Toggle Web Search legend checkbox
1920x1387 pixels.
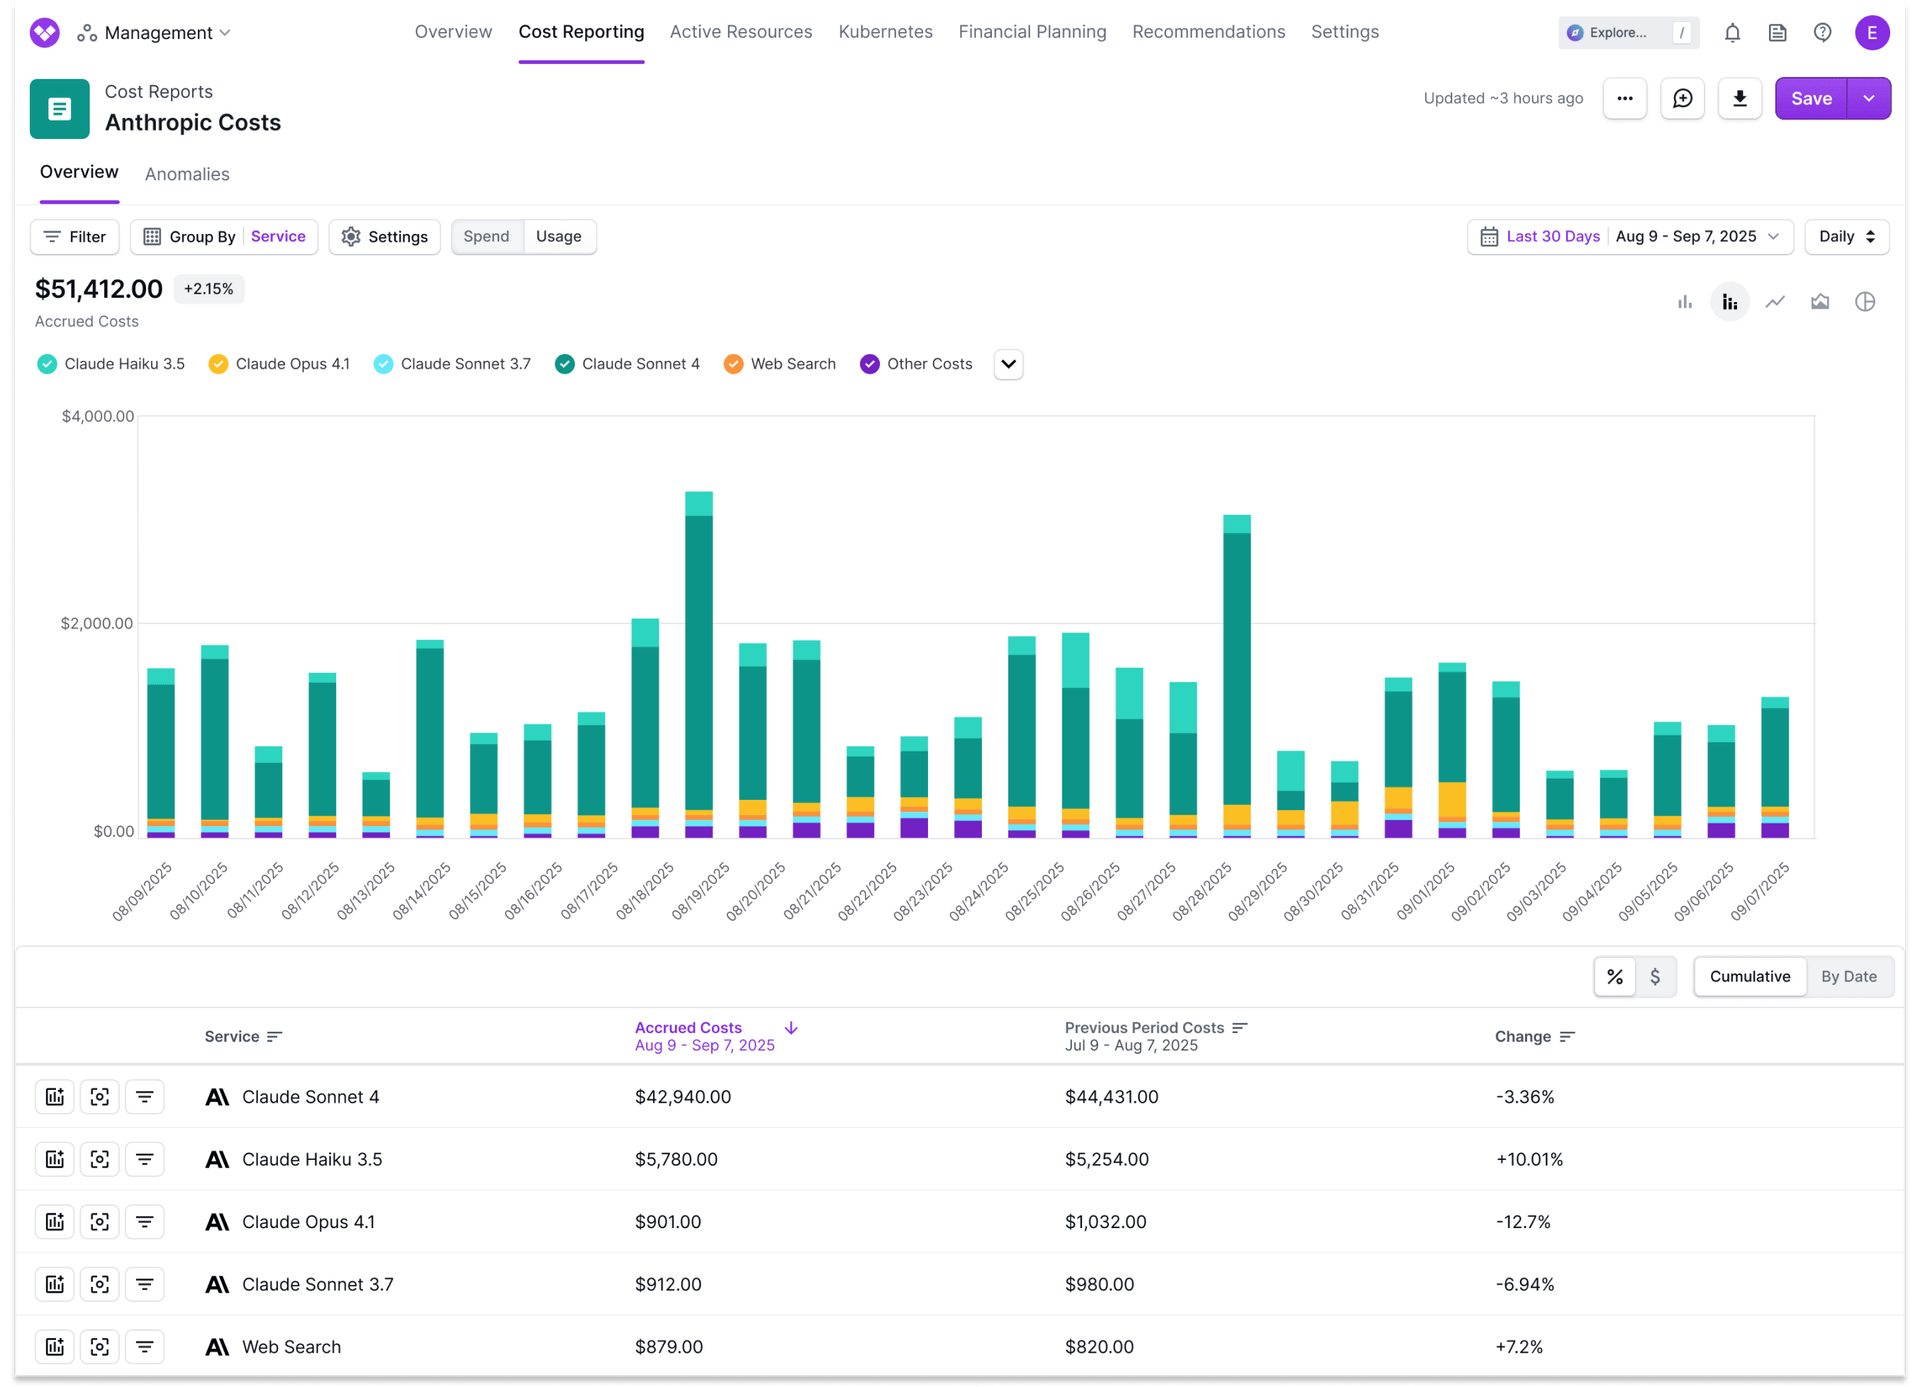pyautogui.click(x=733, y=364)
